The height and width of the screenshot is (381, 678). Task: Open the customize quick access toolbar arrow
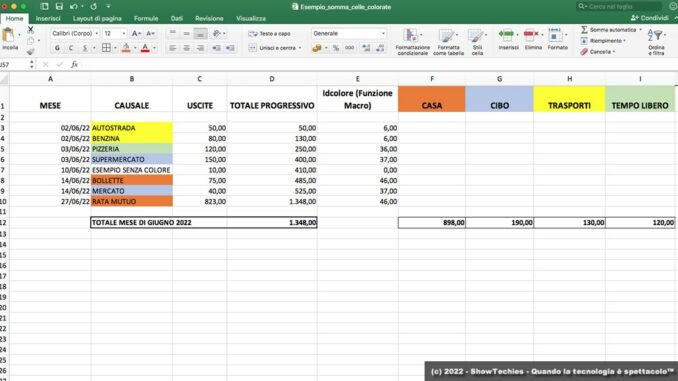coord(108,6)
